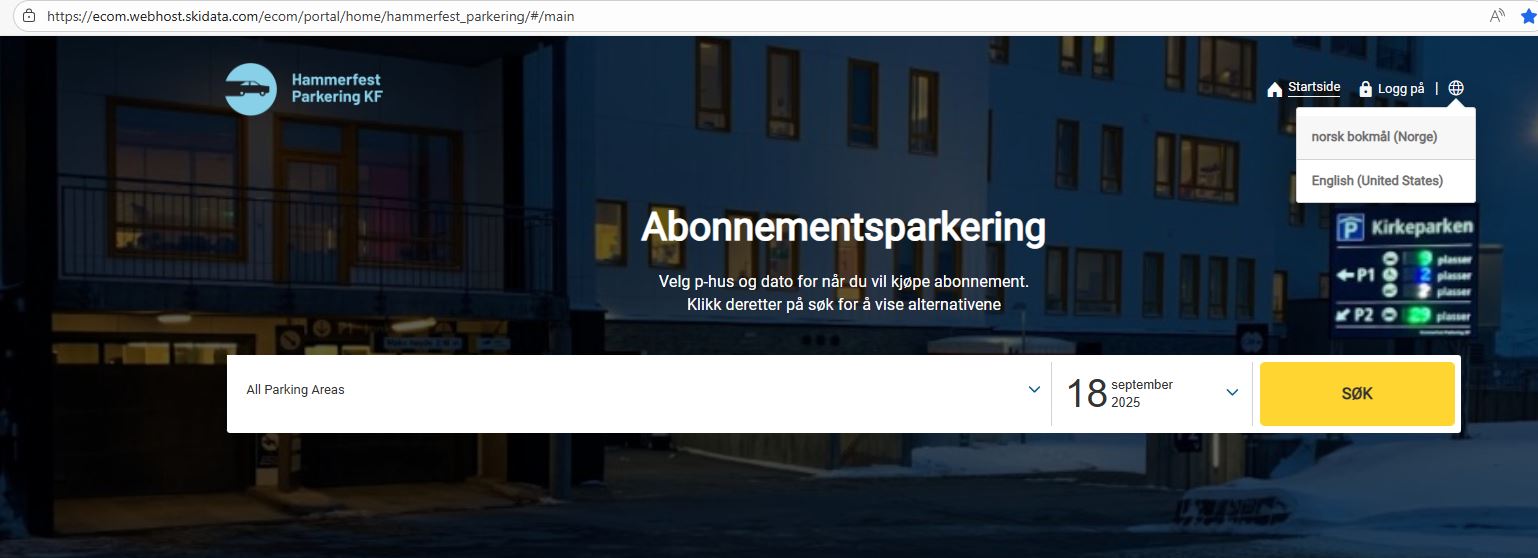Click the yellow SØK button
This screenshot has height=558, width=1538.
point(1357,394)
